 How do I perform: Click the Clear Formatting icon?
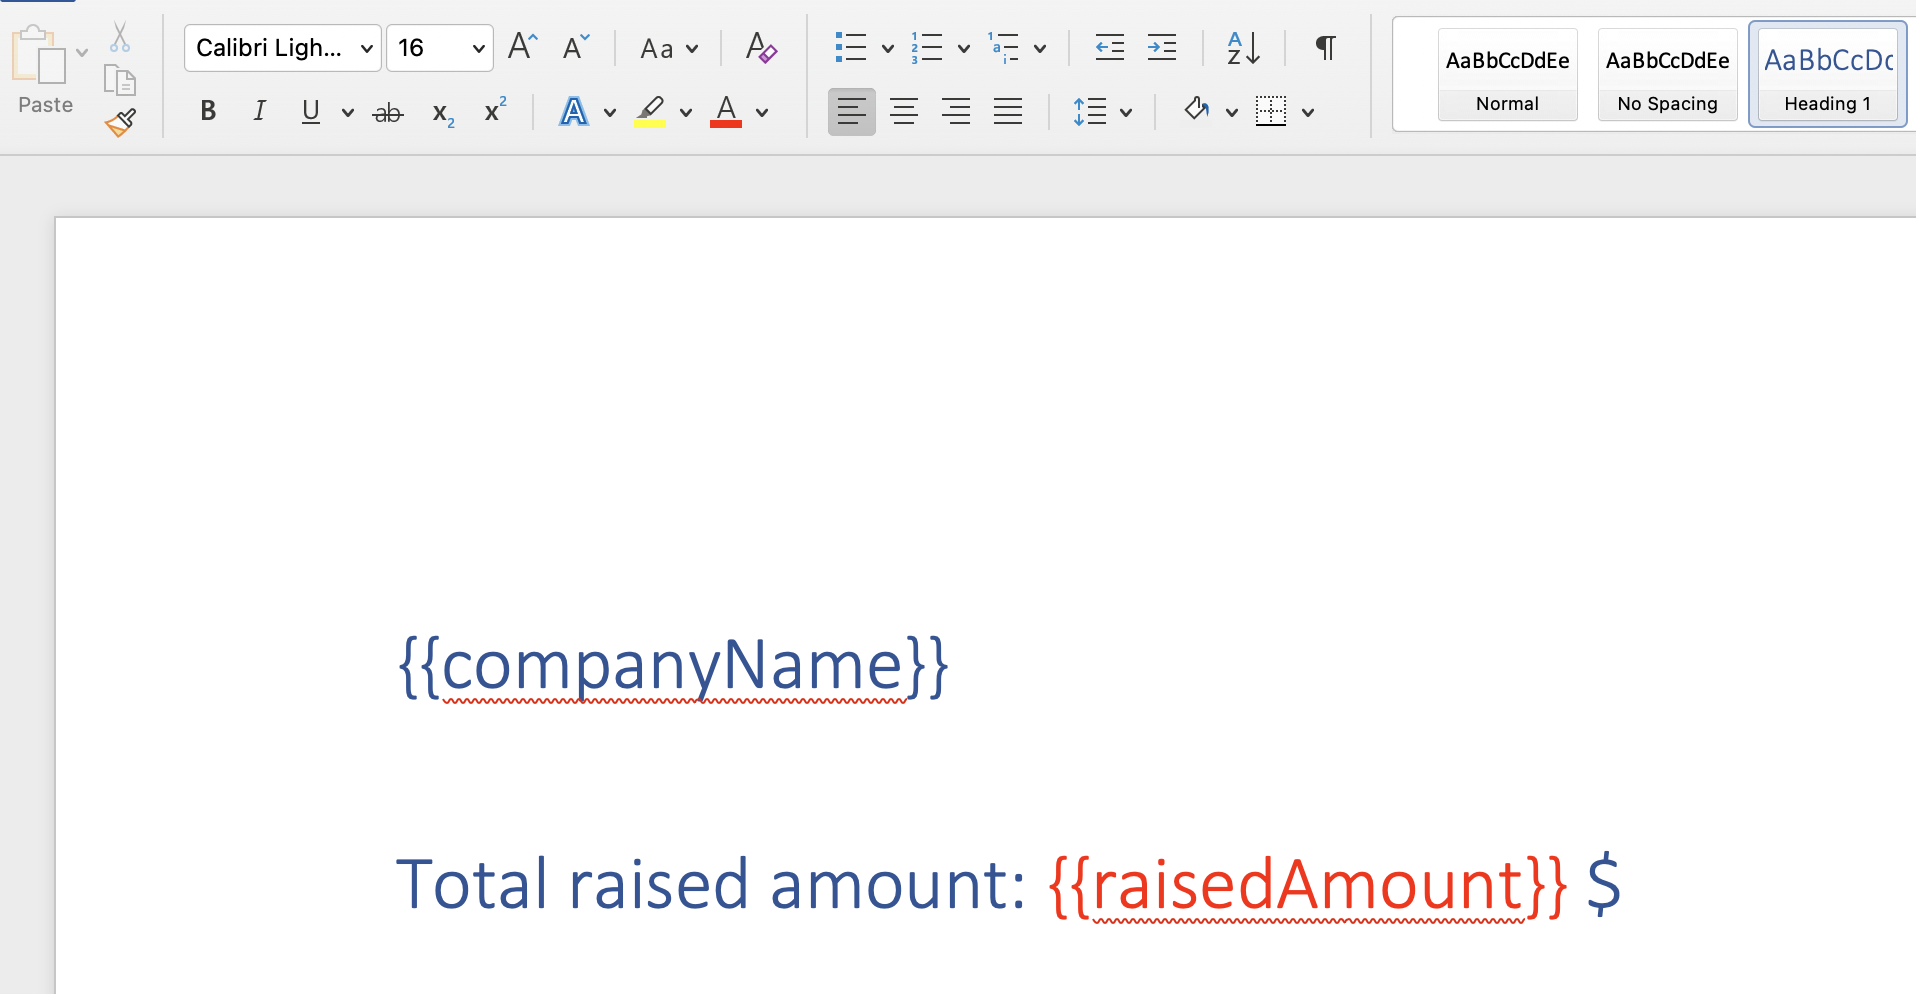(761, 47)
